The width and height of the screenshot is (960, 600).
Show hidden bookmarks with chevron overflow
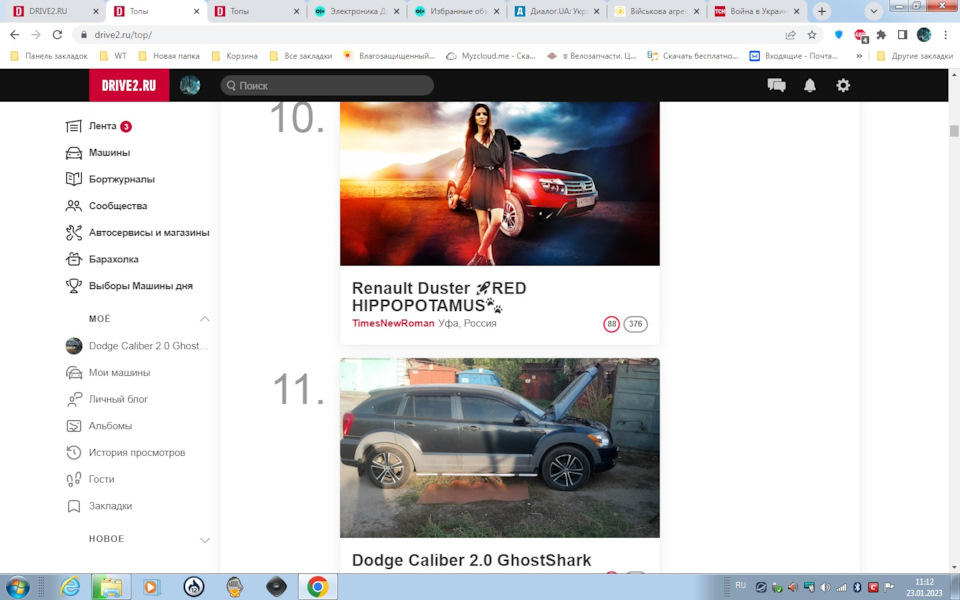click(859, 56)
